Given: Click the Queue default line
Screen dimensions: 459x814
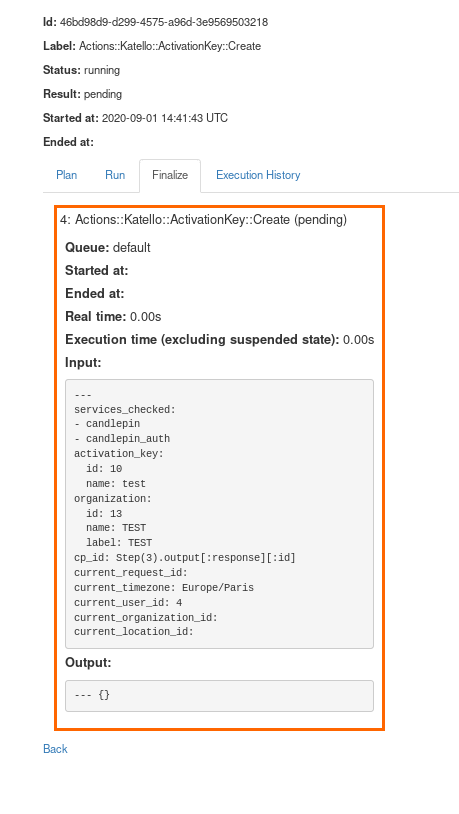Looking at the screenshot, I should click(x=107, y=248).
